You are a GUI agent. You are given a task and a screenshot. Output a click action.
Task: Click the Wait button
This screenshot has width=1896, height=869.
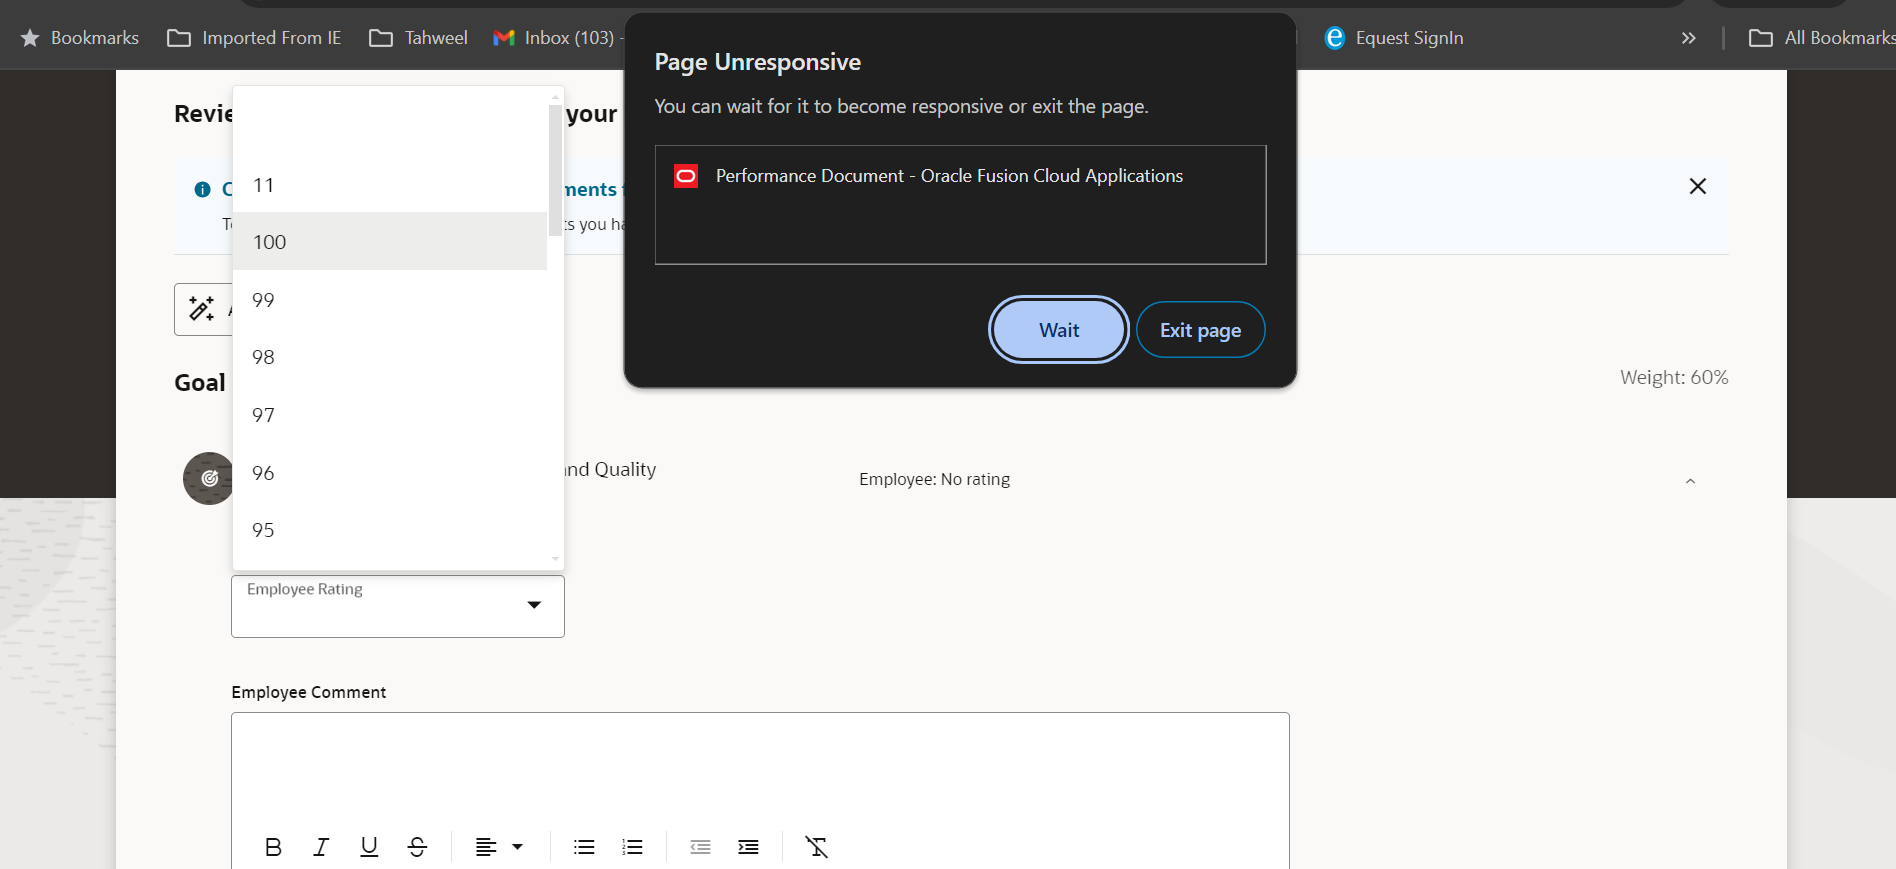(1059, 330)
